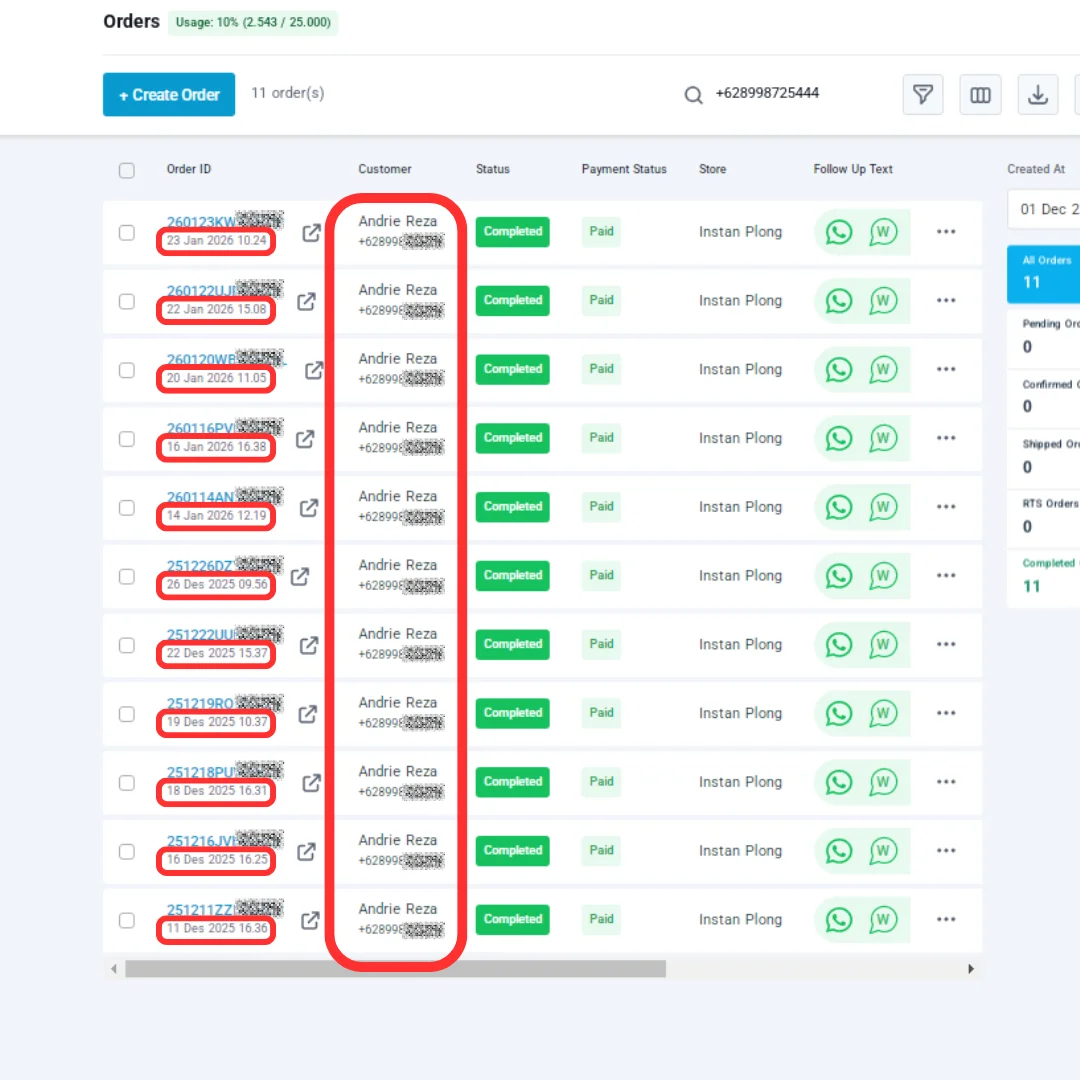Open three-dot menu for 19 Des 2025 order
Viewport: 1080px width, 1080px height.
(x=946, y=713)
